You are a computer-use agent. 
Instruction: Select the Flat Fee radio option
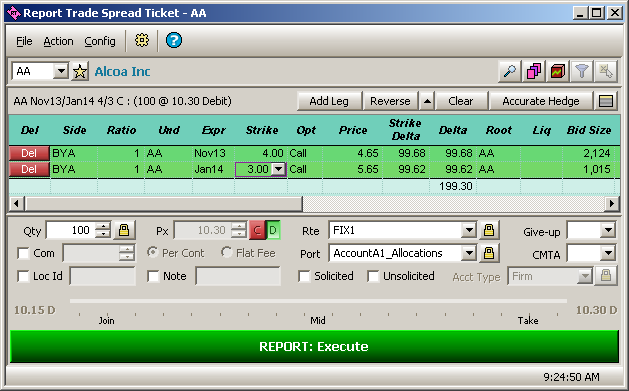tap(226, 253)
